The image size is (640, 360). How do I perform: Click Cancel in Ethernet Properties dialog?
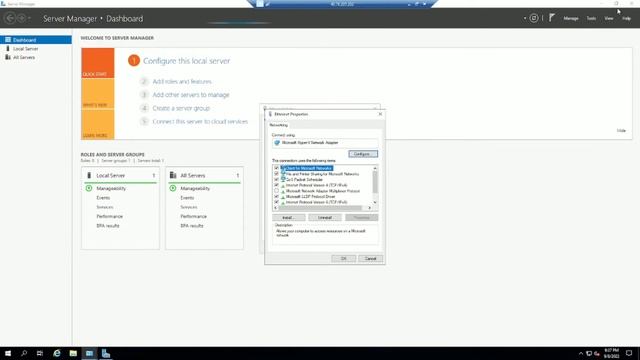click(x=370, y=259)
